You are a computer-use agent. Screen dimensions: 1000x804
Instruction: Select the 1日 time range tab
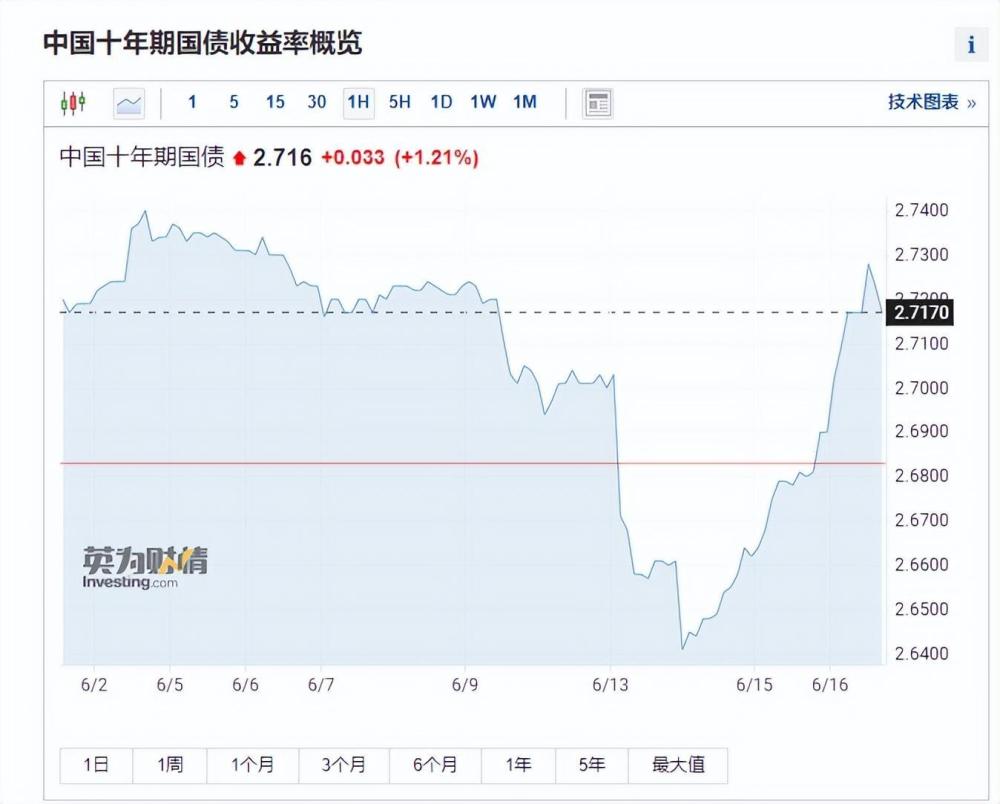pyautogui.click(x=96, y=765)
